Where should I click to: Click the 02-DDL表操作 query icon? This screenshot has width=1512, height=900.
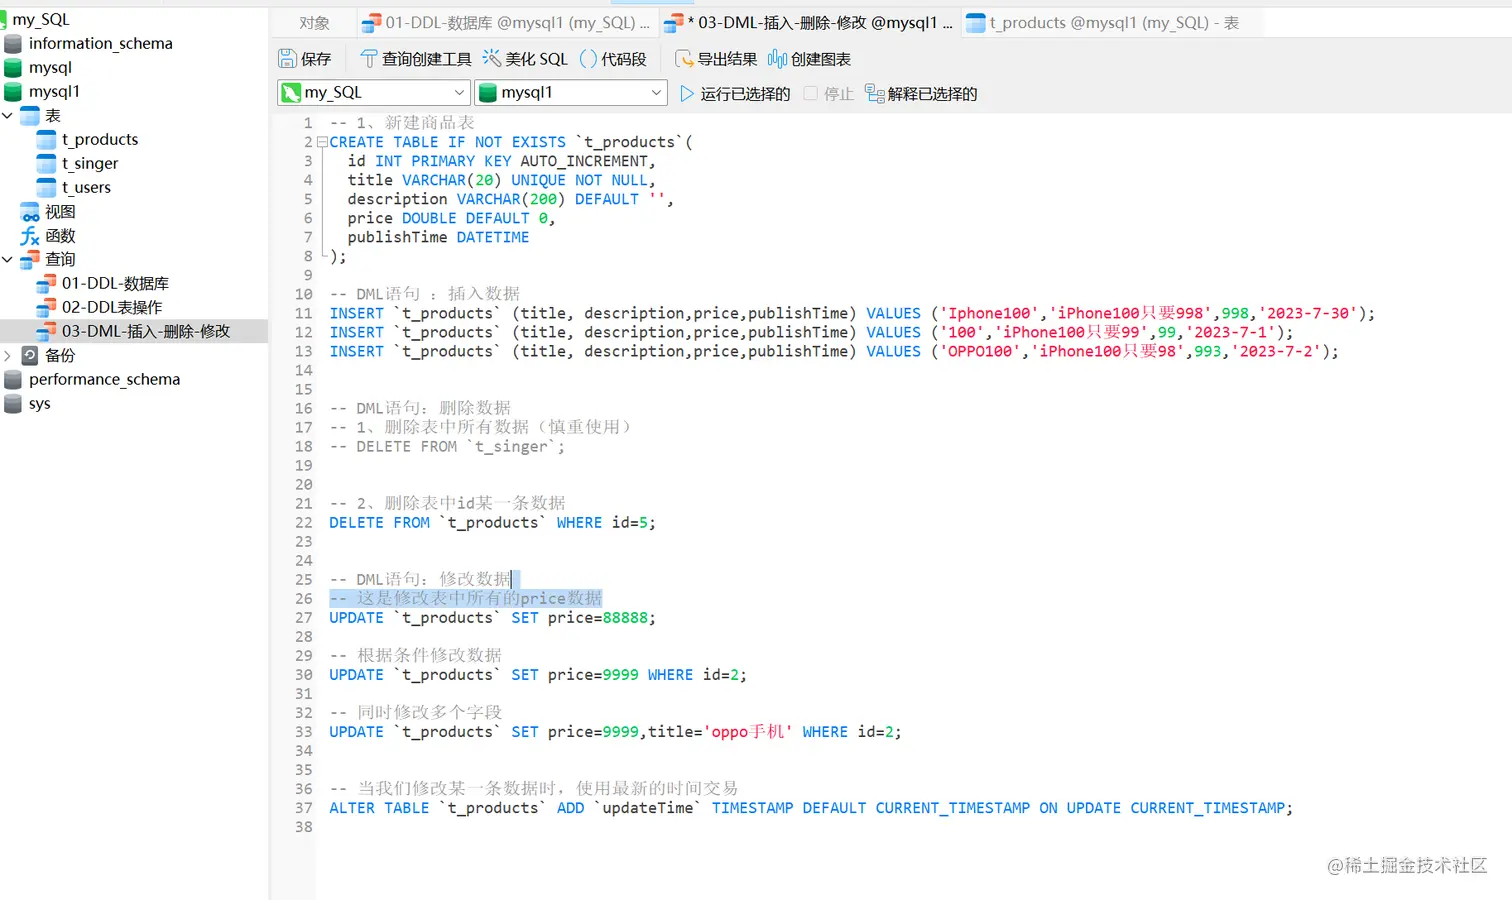pos(46,307)
